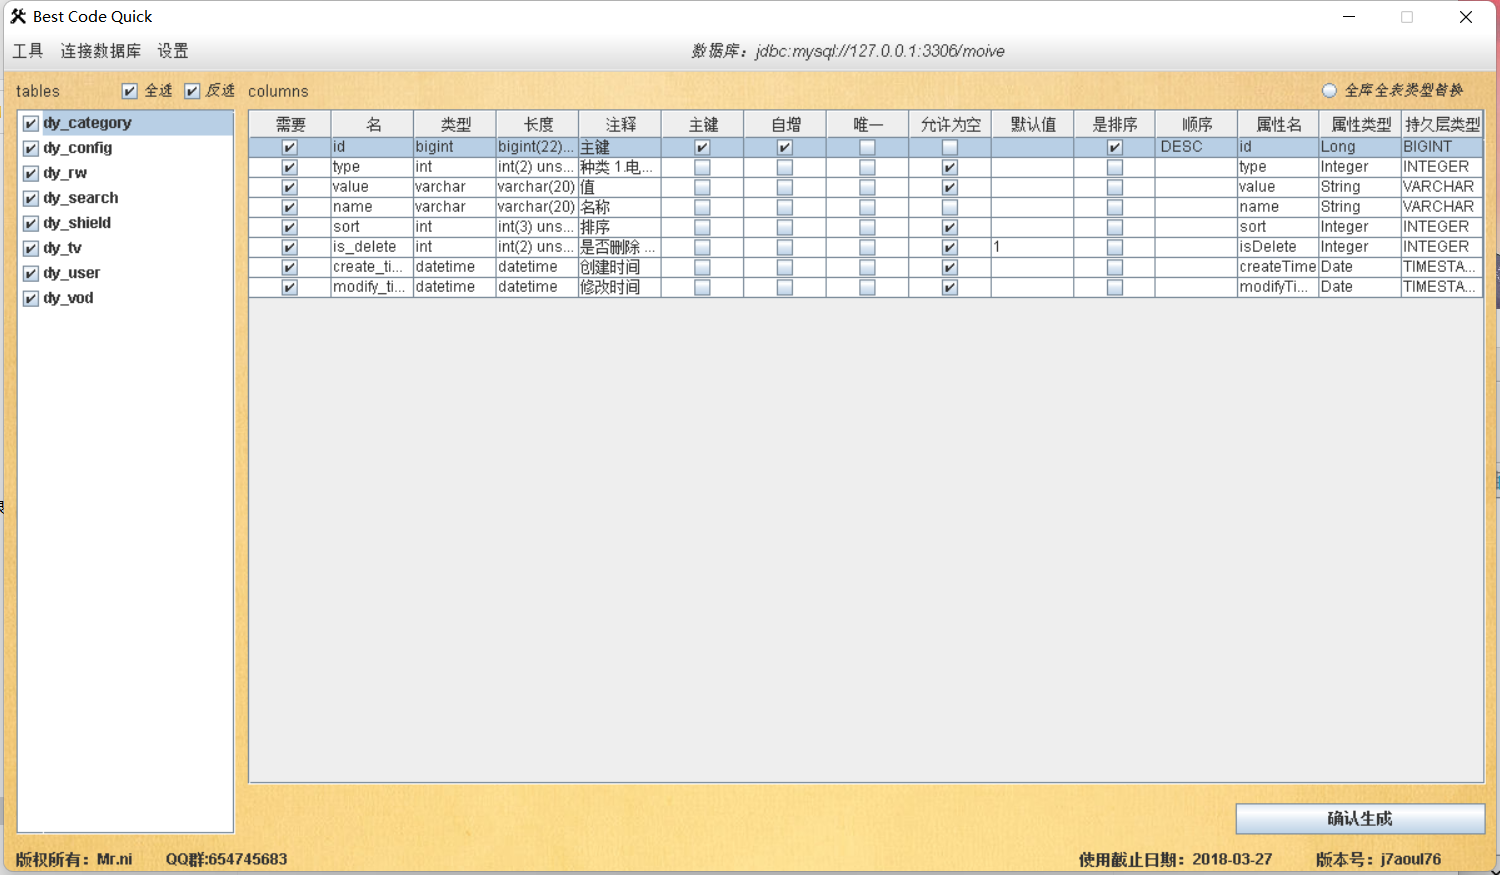This screenshot has height=875, width=1500.
Task: Click the bigint type cell
Action: pyautogui.click(x=455, y=147)
